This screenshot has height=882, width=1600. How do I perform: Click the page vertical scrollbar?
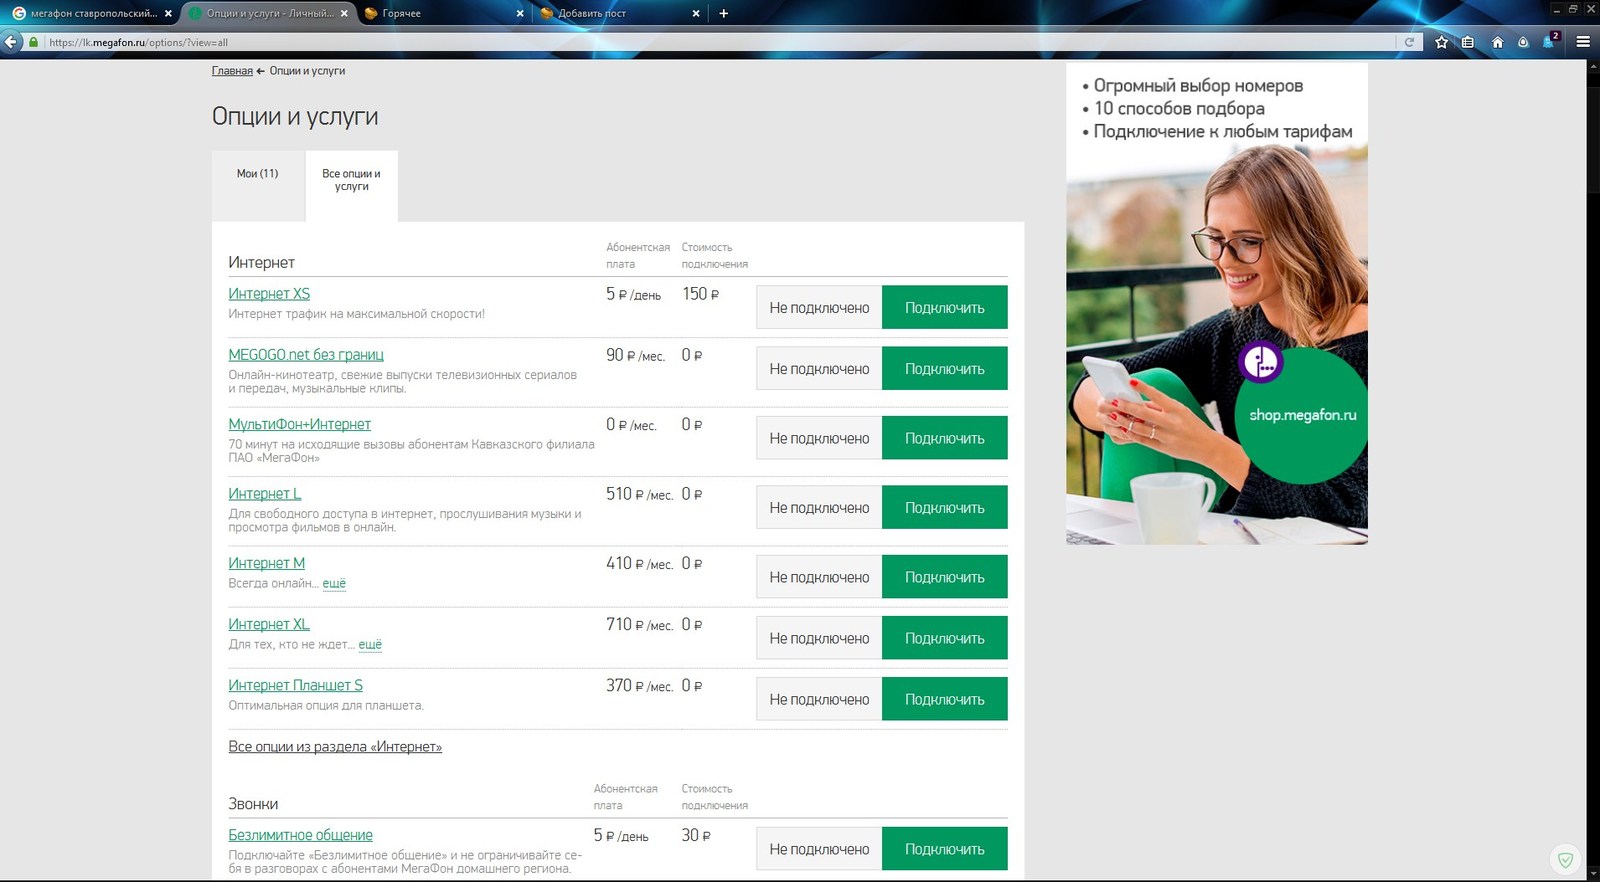coord(1593,467)
